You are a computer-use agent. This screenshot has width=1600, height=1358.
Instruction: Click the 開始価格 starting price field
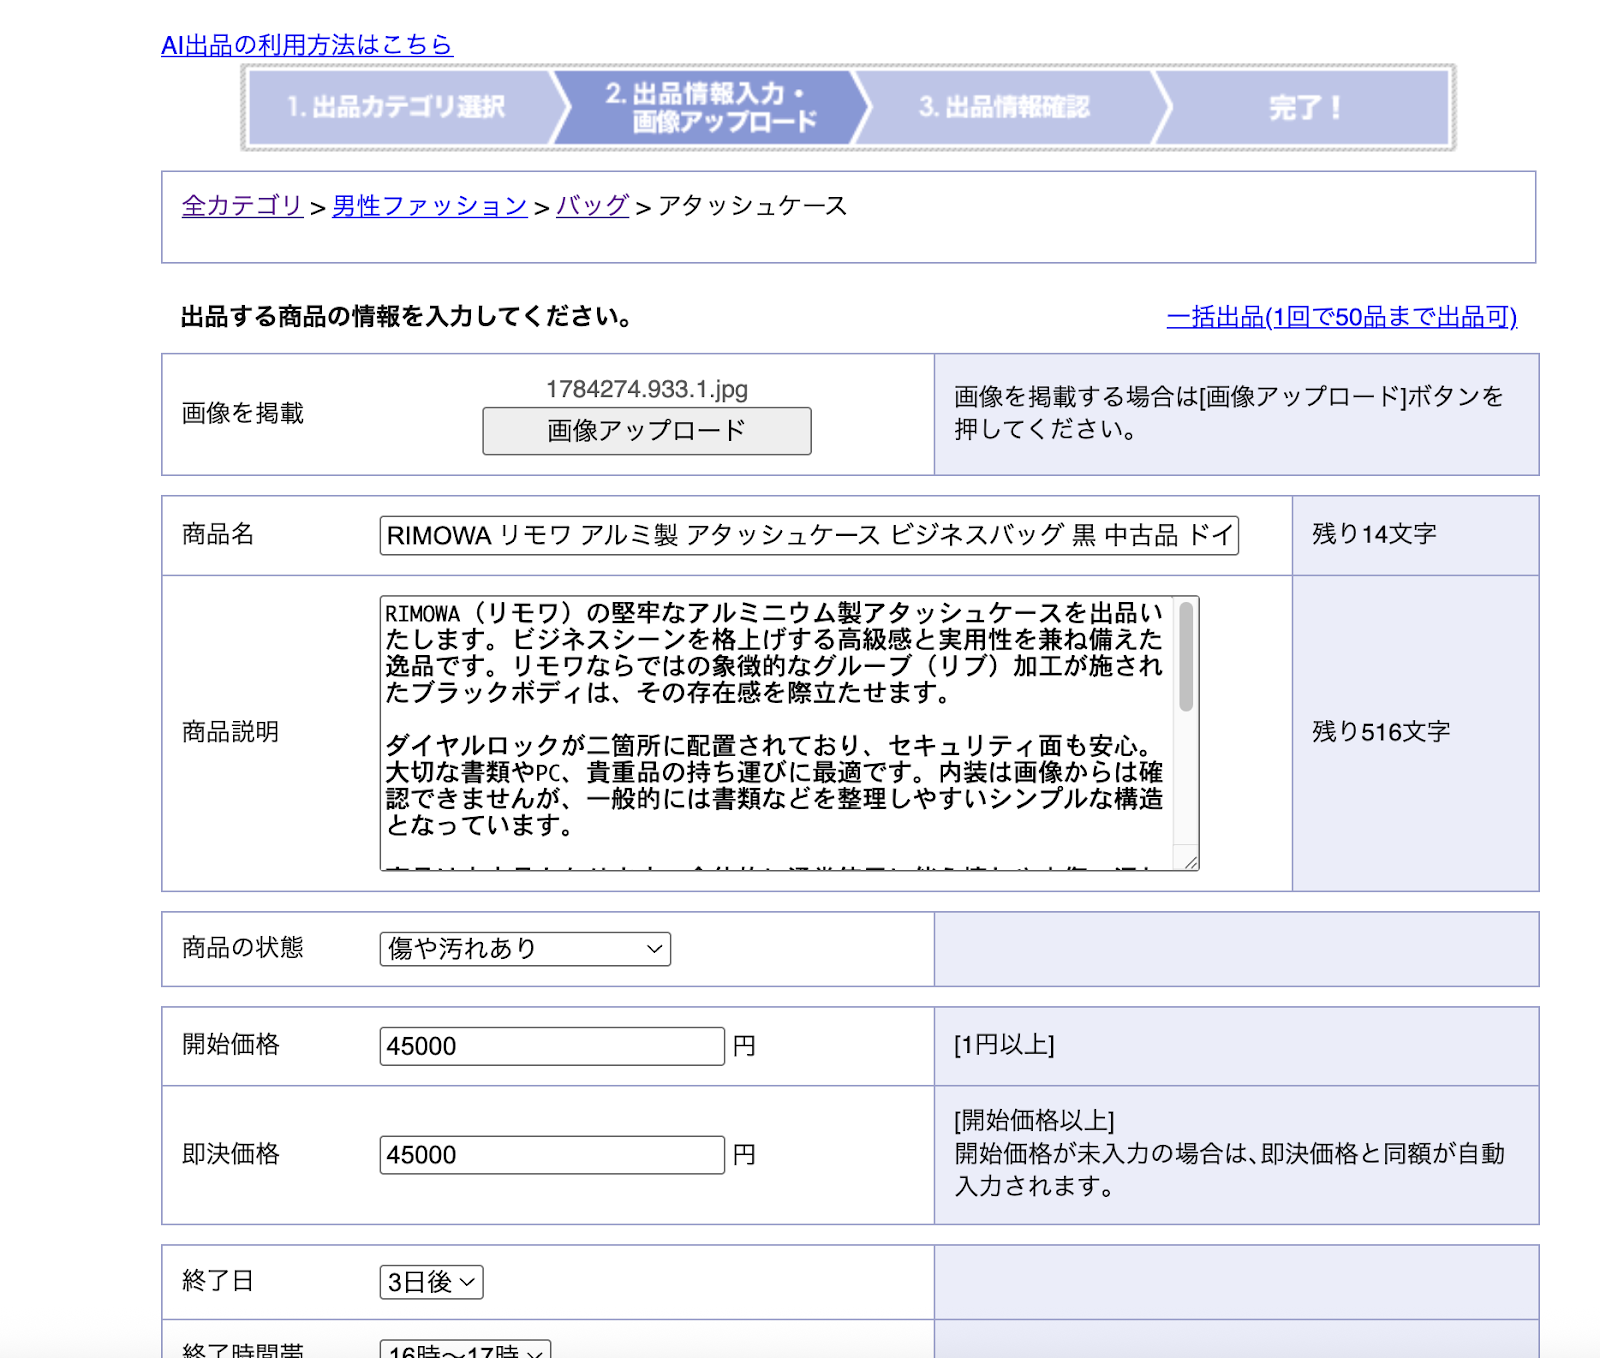[x=551, y=1046]
